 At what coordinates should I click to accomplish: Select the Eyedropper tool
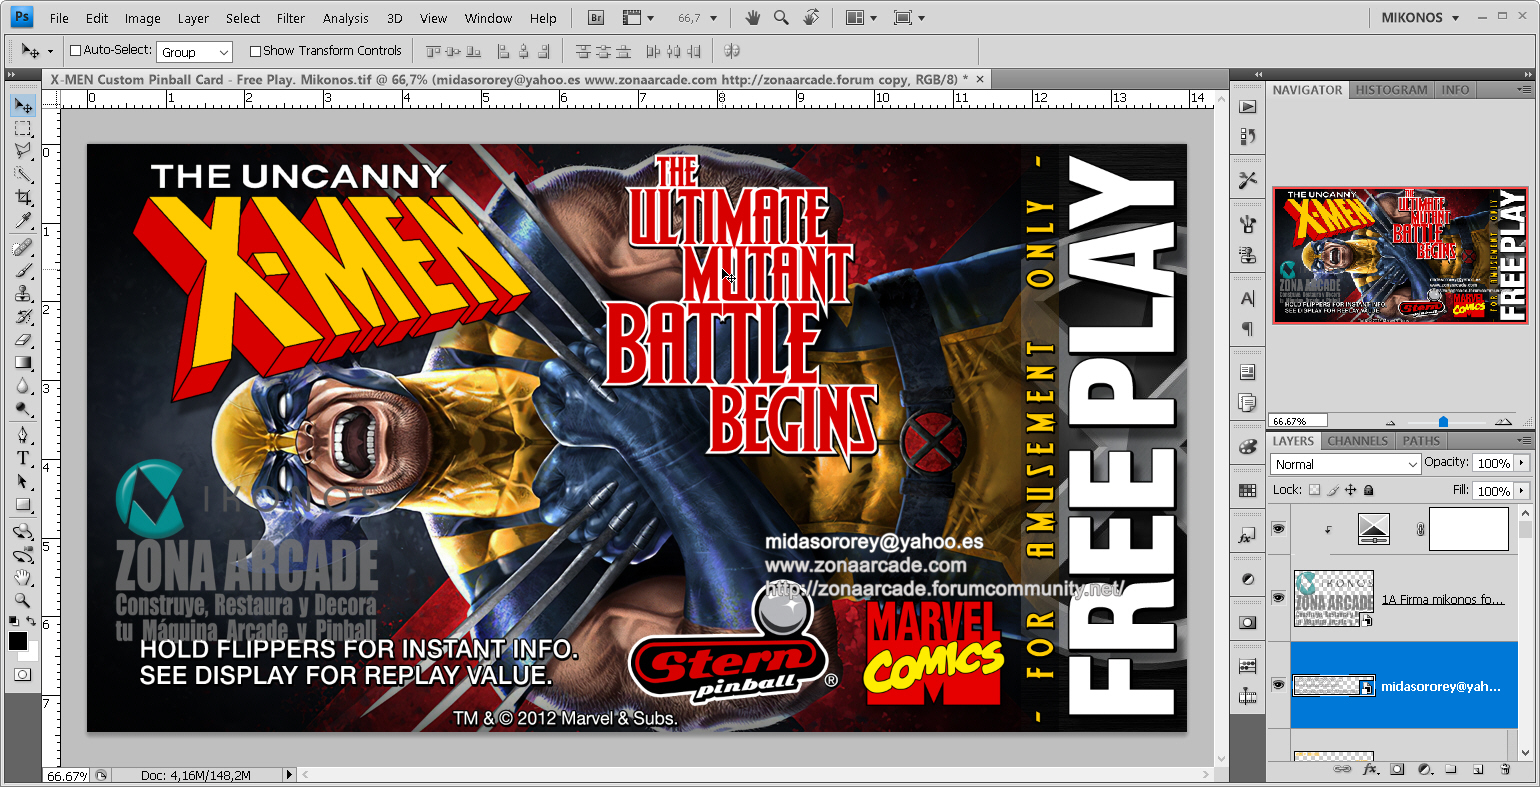pos(23,221)
